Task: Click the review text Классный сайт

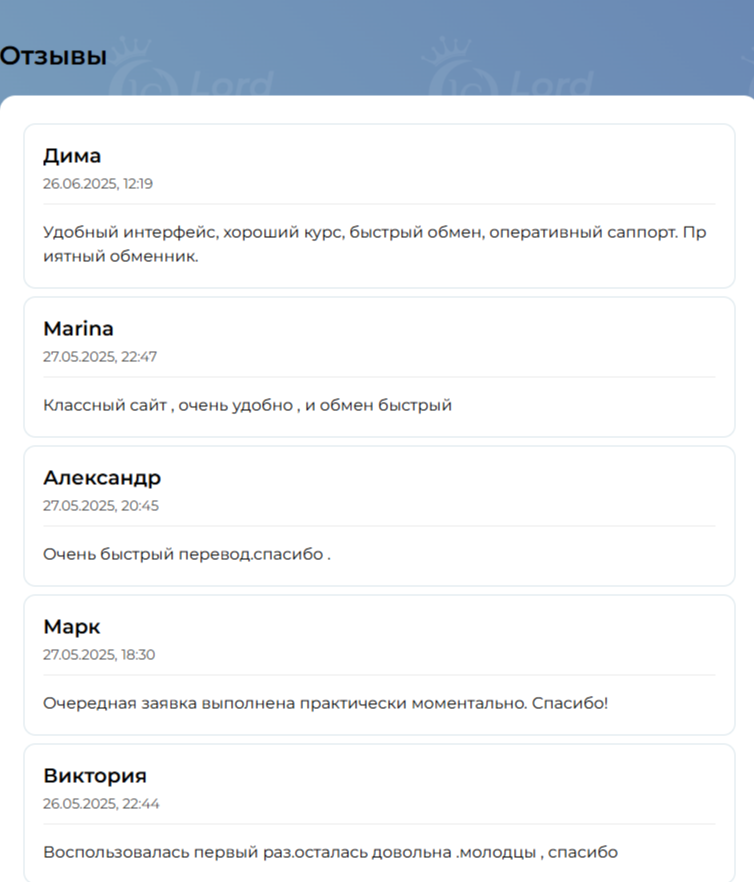Action: [x=248, y=405]
